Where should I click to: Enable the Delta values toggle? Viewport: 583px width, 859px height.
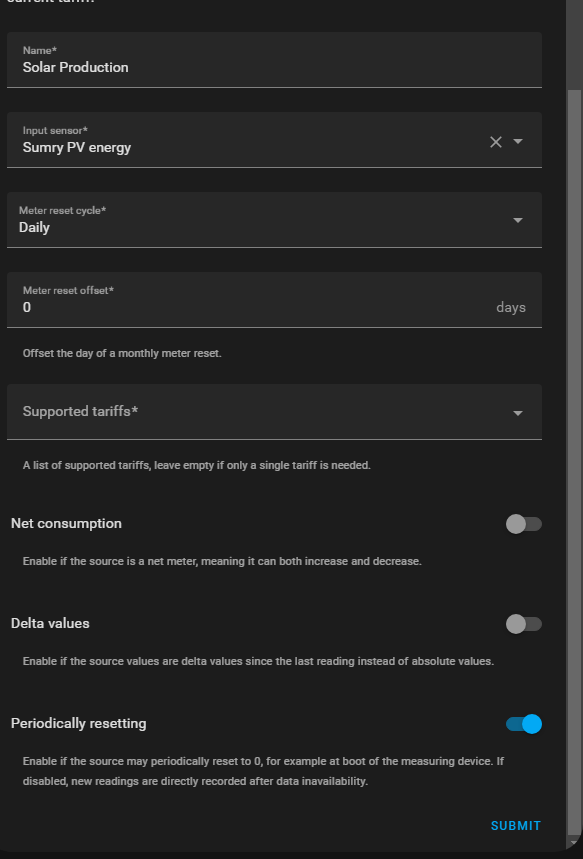click(x=523, y=623)
